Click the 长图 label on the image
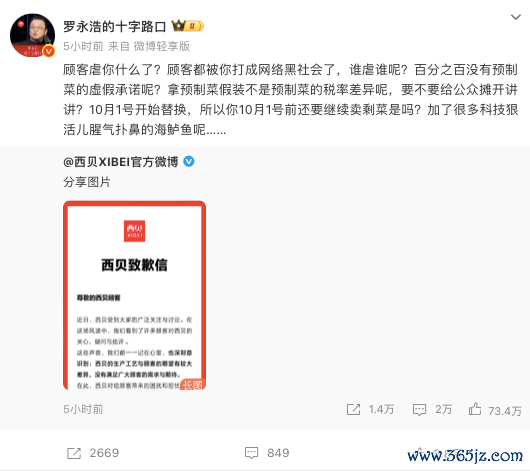The width and height of the screenshot is (530, 471). click(x=193, y=384)
